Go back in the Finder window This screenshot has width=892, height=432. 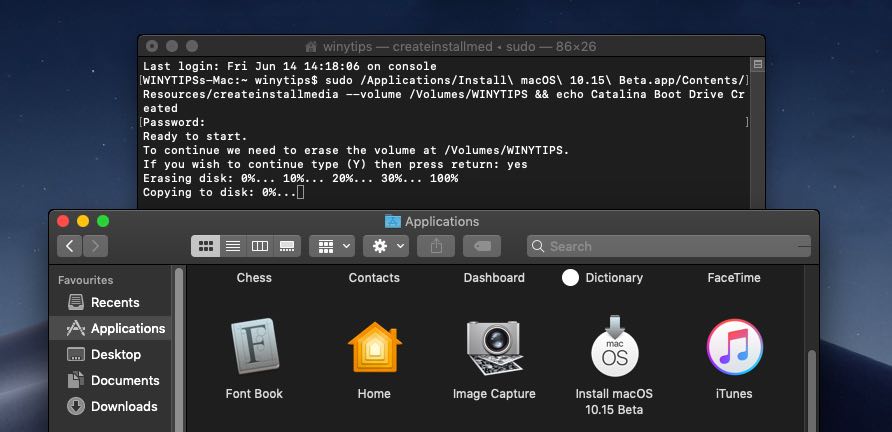point(69,246)
